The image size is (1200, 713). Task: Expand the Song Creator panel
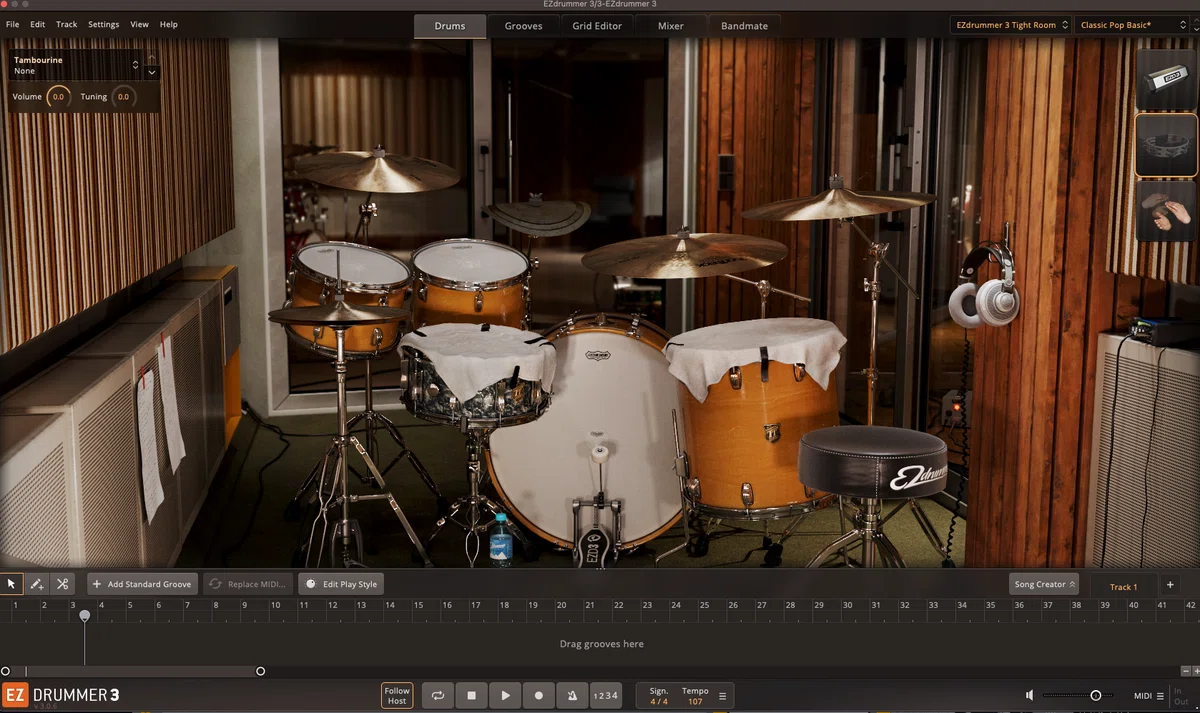tap(1045, 584)
